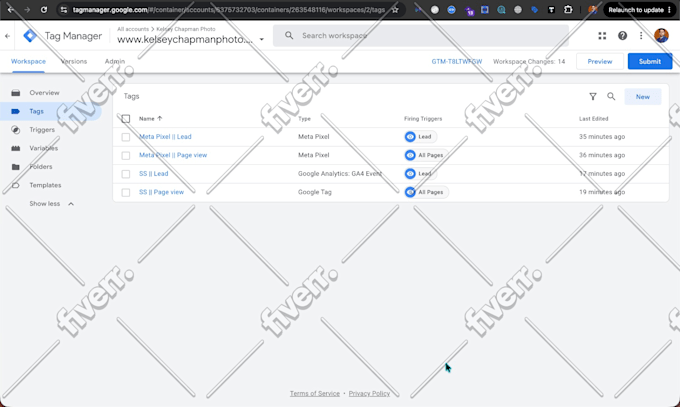Open Workspace Changes: 14

[x=529, y=62]
